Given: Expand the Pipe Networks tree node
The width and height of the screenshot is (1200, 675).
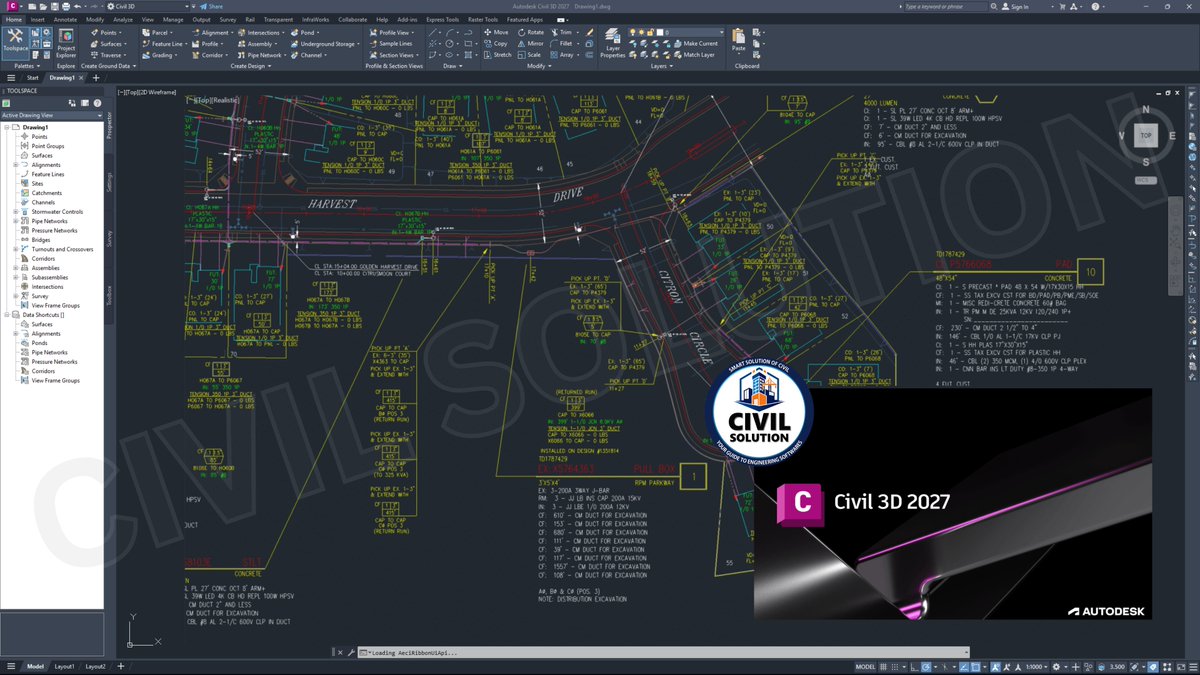Looking at the screenshot, I should pyautogui.click(x=16, y=221).
